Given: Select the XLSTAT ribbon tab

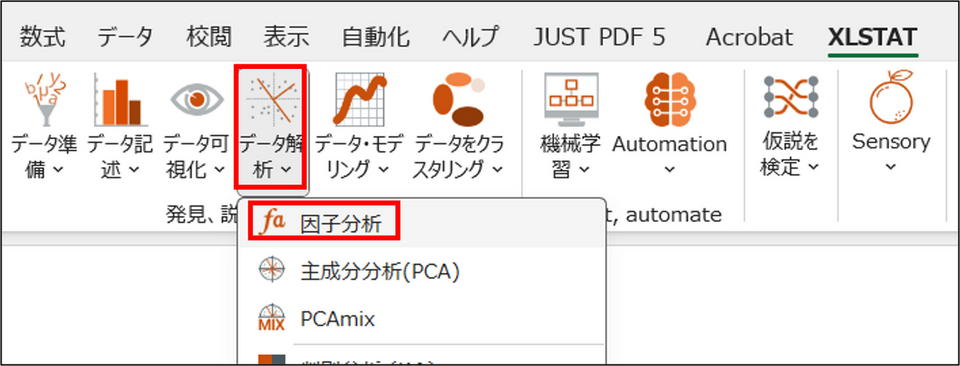Looking at the screenshot, I should [x=872, y=37].
